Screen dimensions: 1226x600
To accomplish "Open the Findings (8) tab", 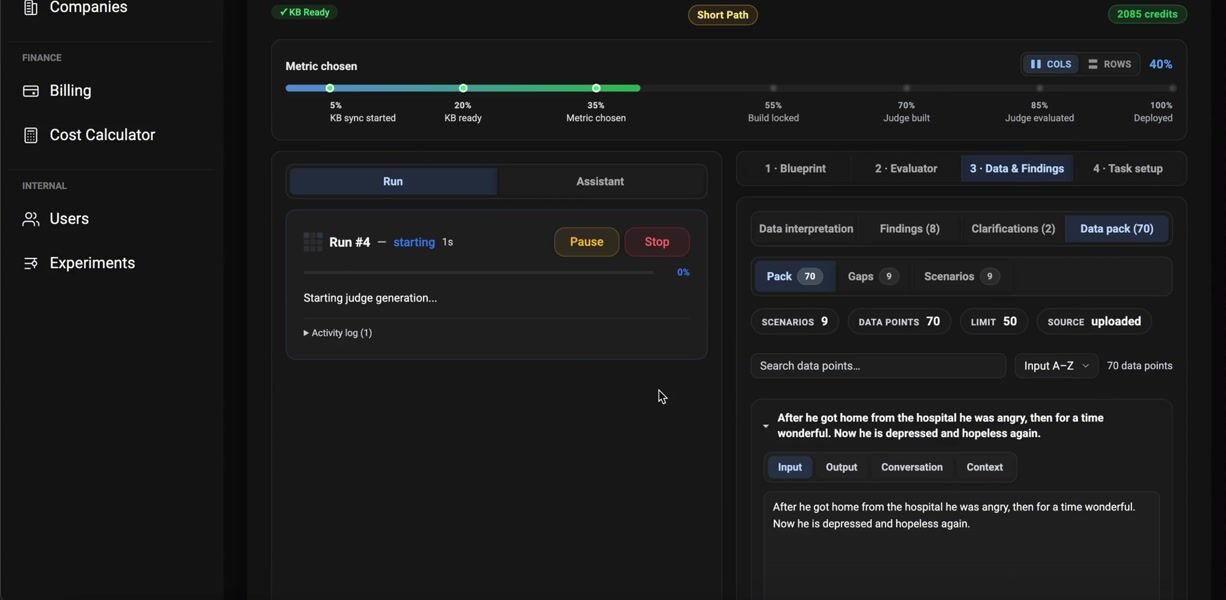I will (x=910, y=229).
